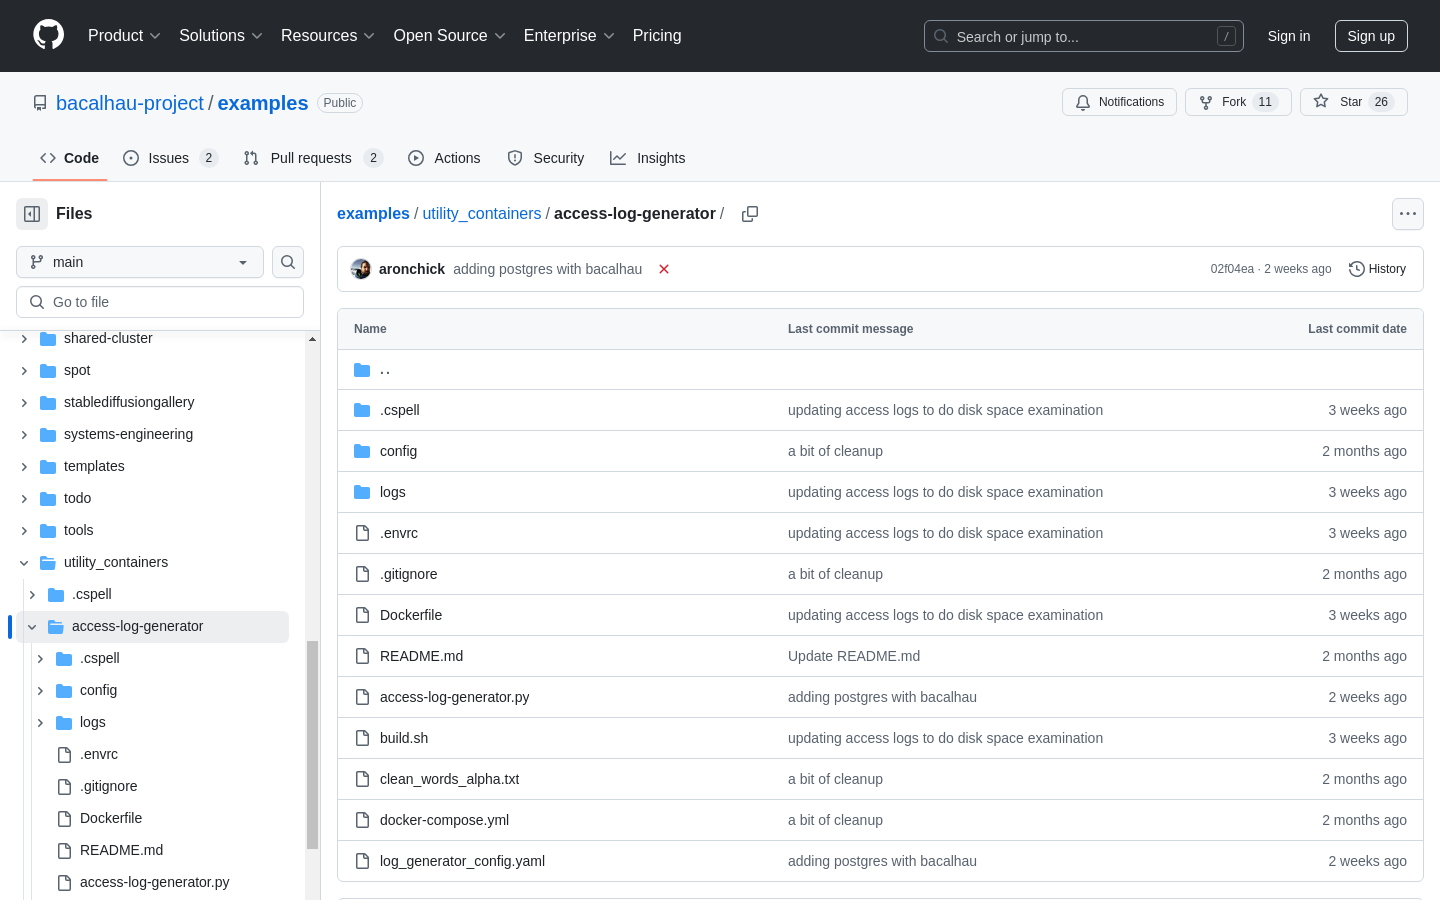
Task: Search files with the magnifier button
Action: (288, 262)
